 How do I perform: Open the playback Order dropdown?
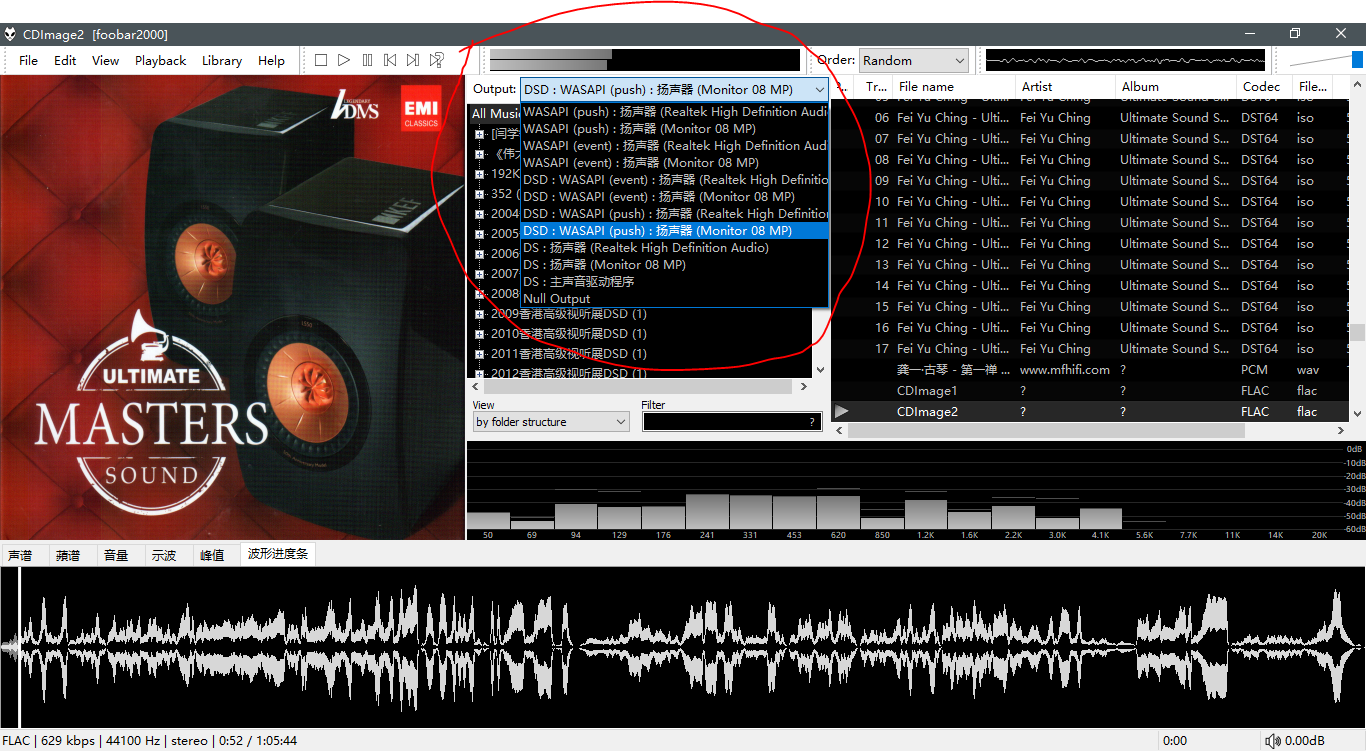[x=914, y=61]
